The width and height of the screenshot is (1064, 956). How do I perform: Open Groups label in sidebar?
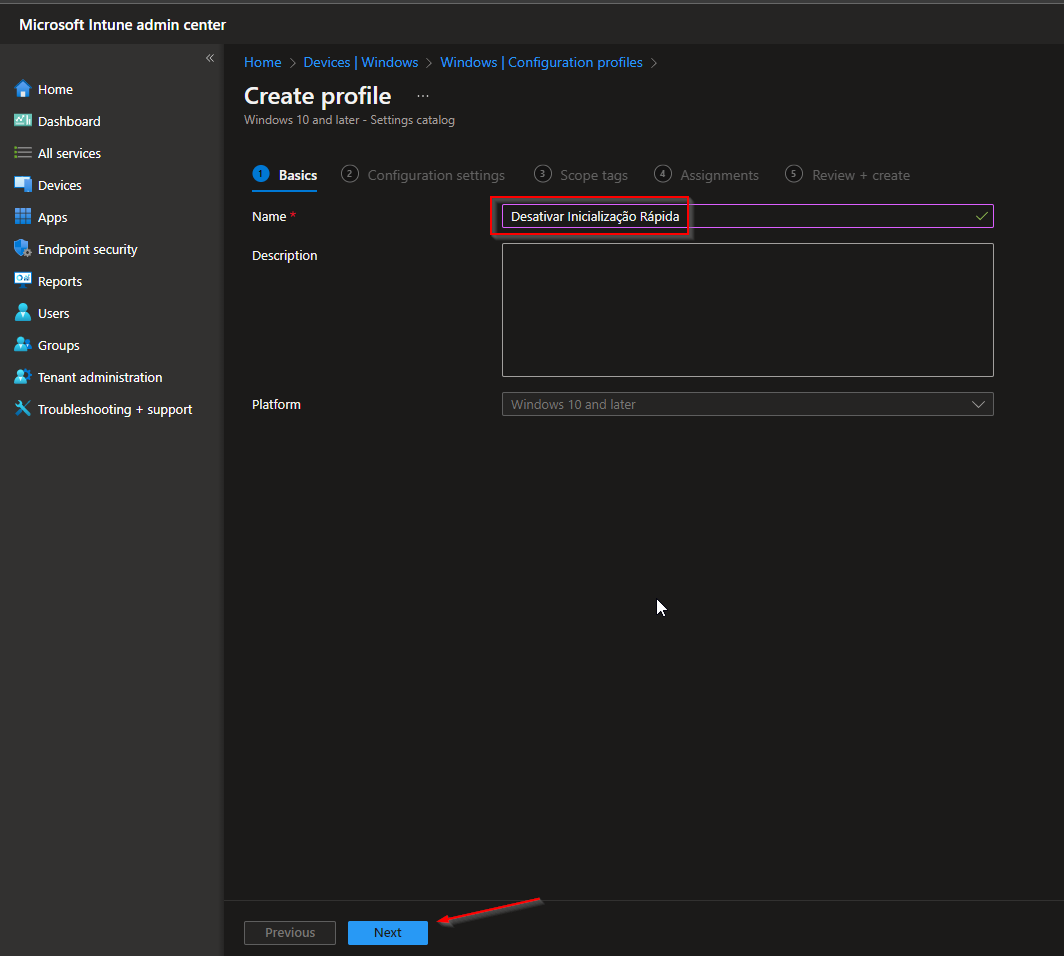pos(58,345)
